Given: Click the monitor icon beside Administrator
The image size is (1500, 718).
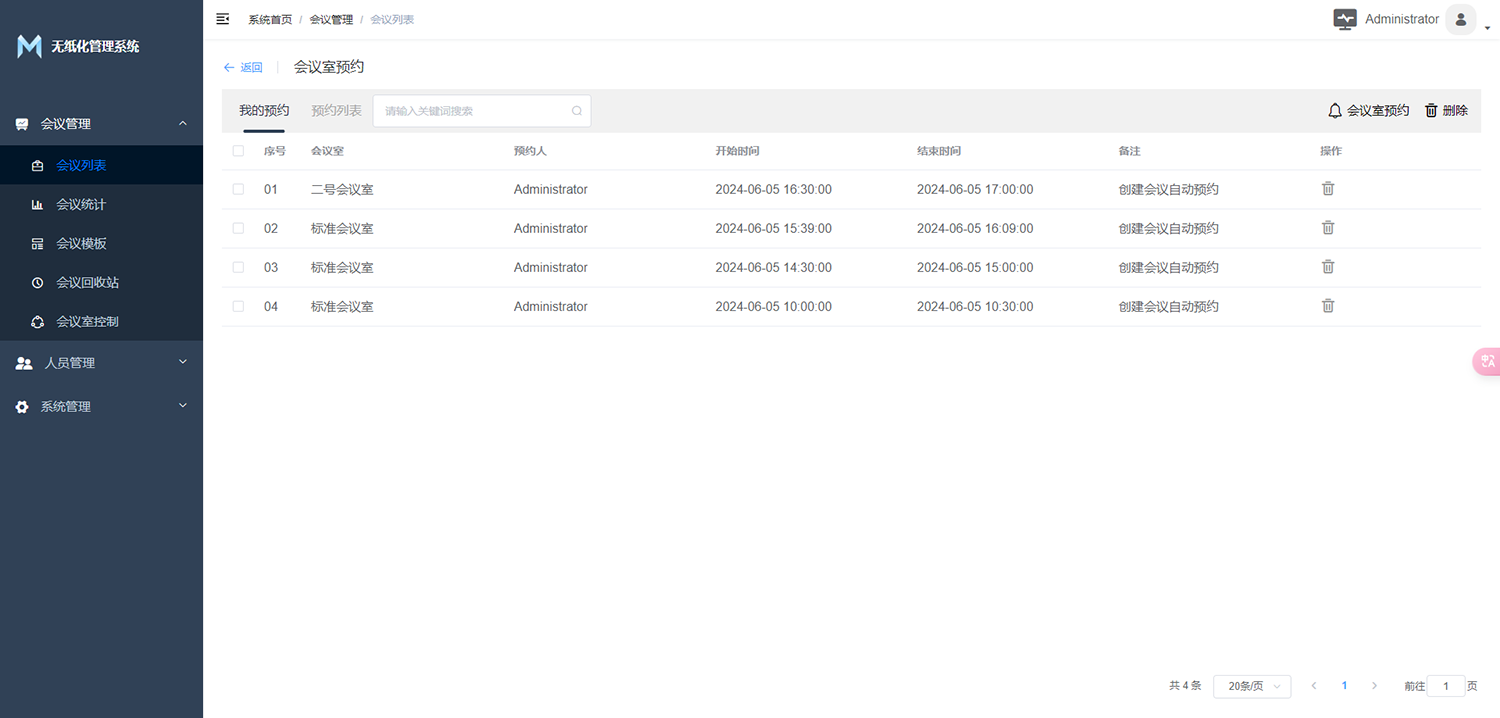Looking at the screenshot, I should [x=1345, y=20].
